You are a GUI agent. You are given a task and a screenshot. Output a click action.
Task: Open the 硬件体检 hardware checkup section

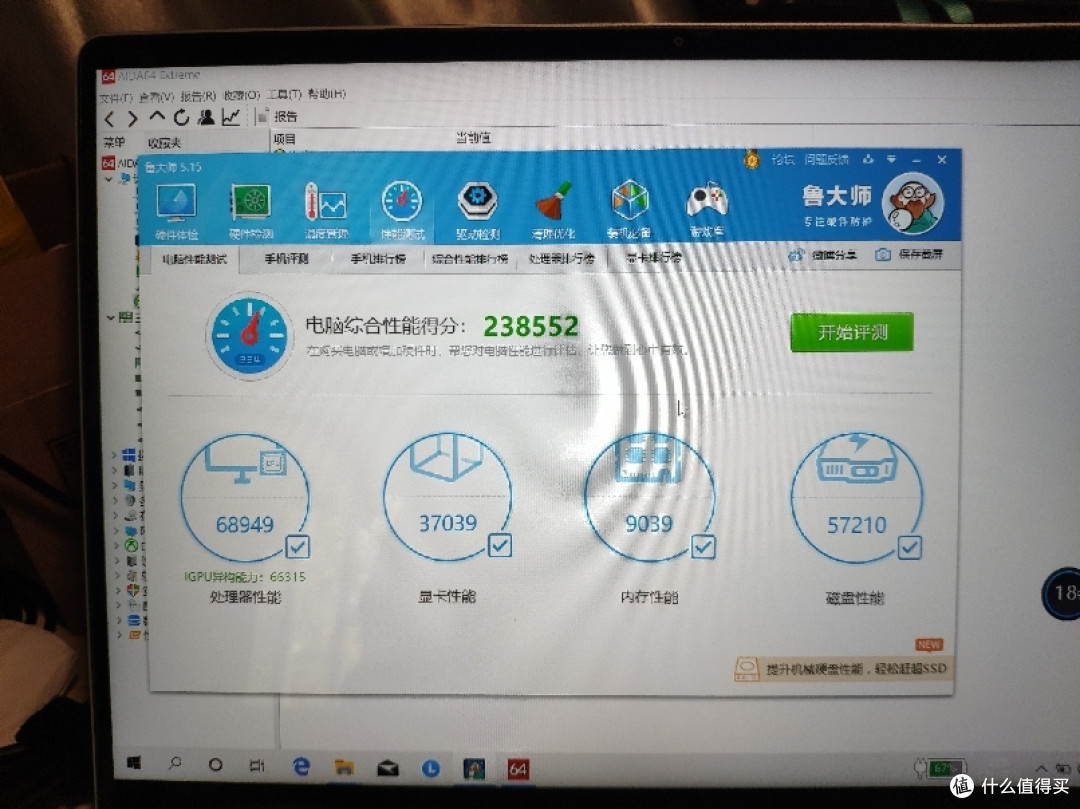(176, 212)
